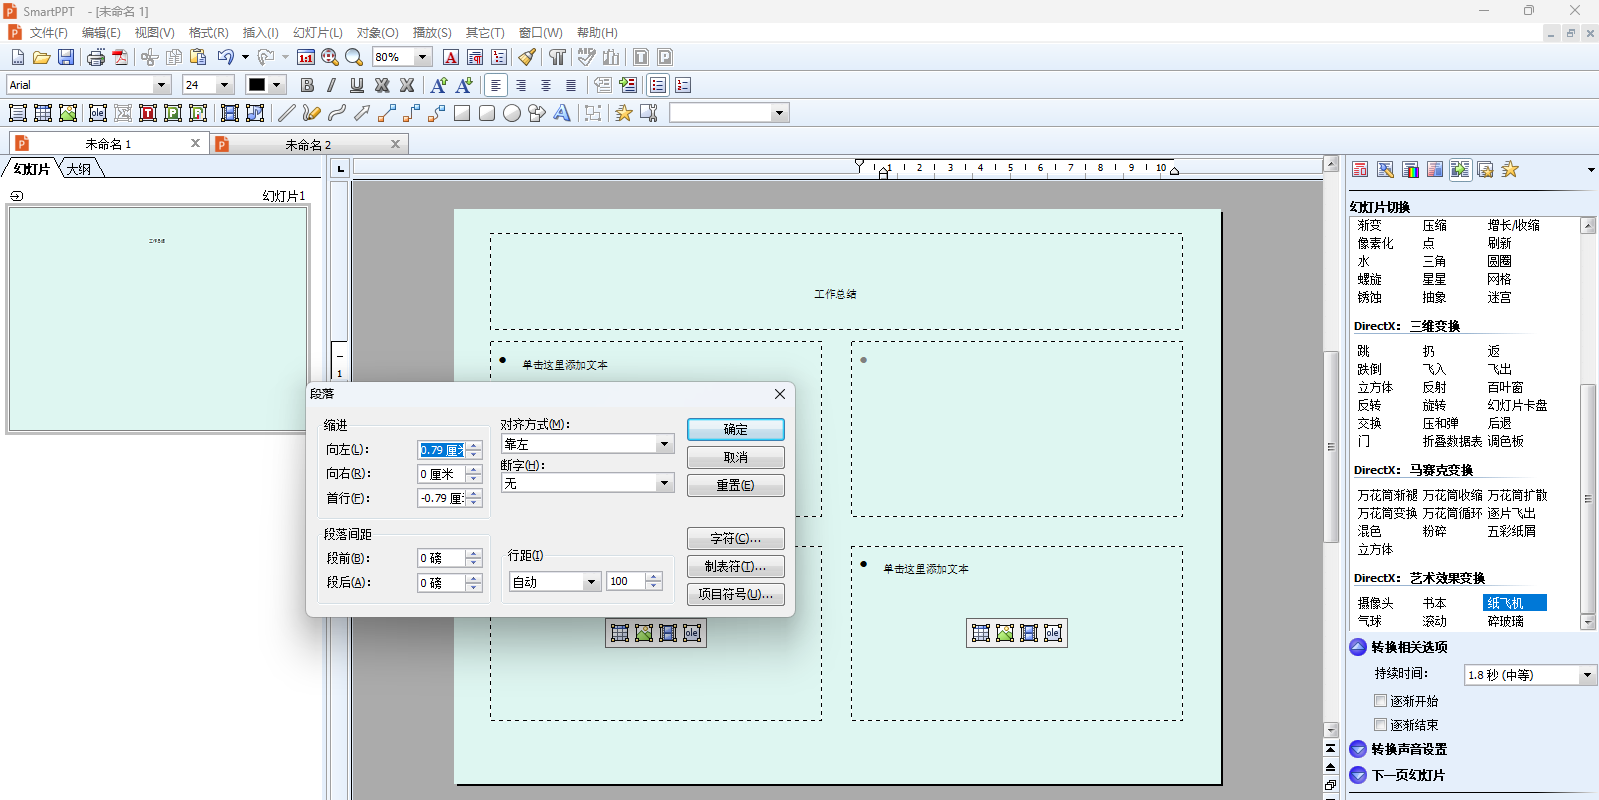The image size is (1599, 800).
Task: Click the Underline formatting icon
Action: [356, 85]
